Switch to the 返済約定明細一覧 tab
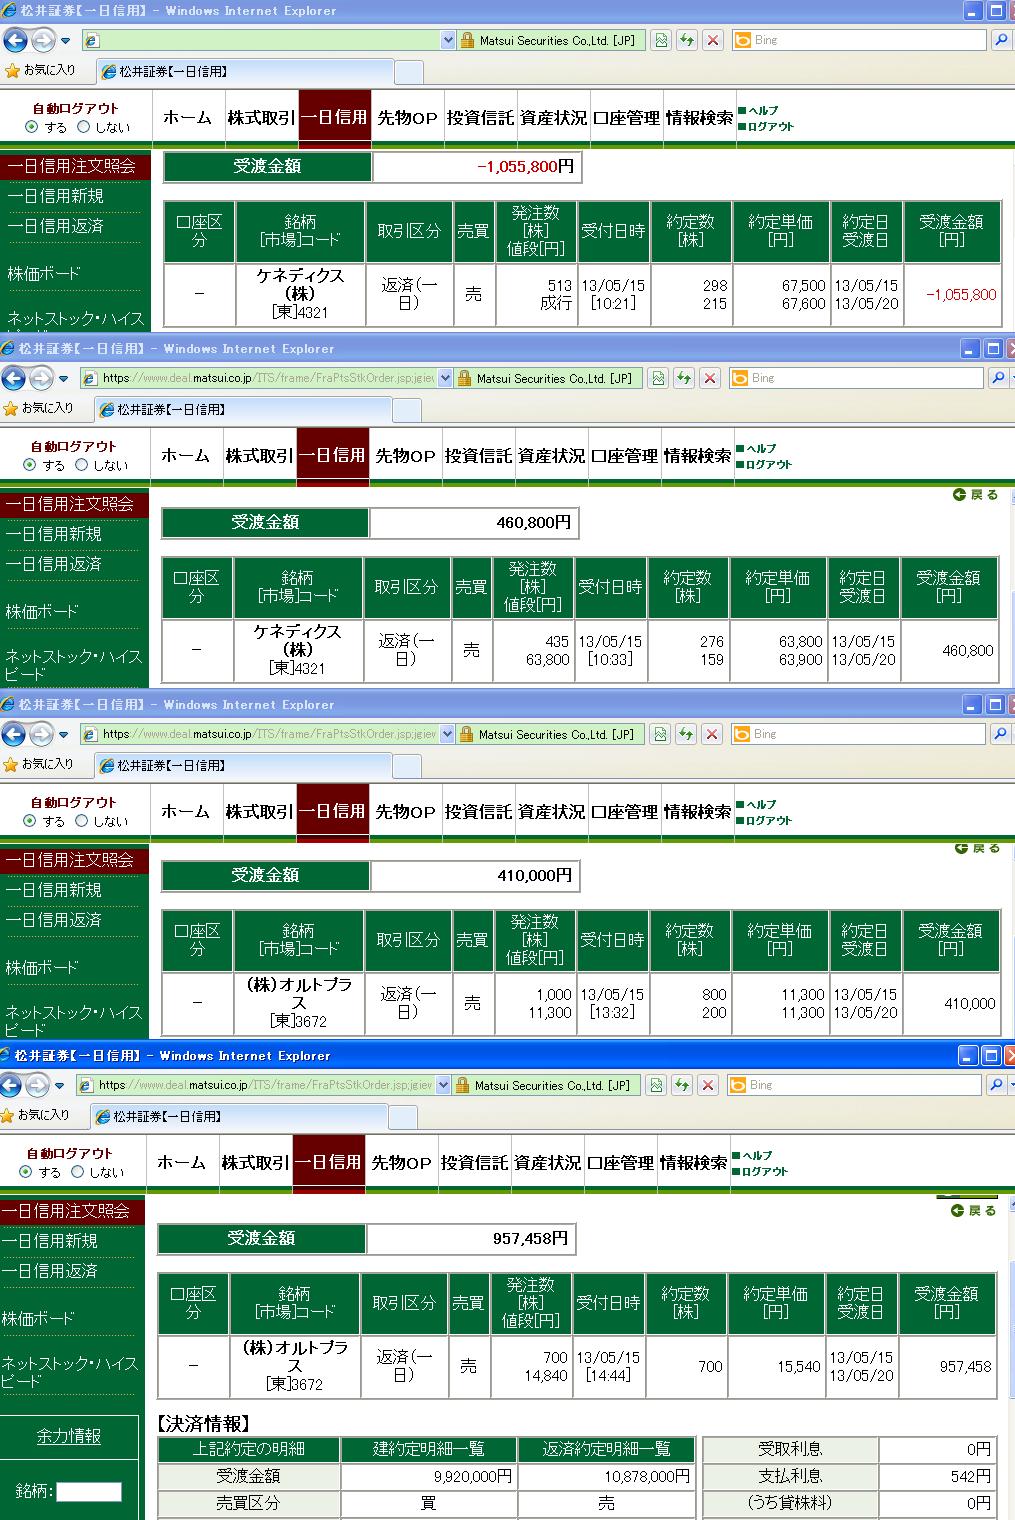 (606, 1448)
